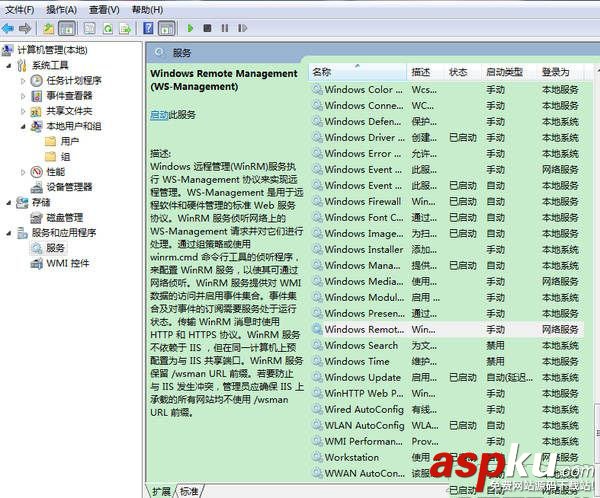This screenshot has width=600, height=498.
Task: Open Properties toolbar icon
Action: [x=90, y=28]
